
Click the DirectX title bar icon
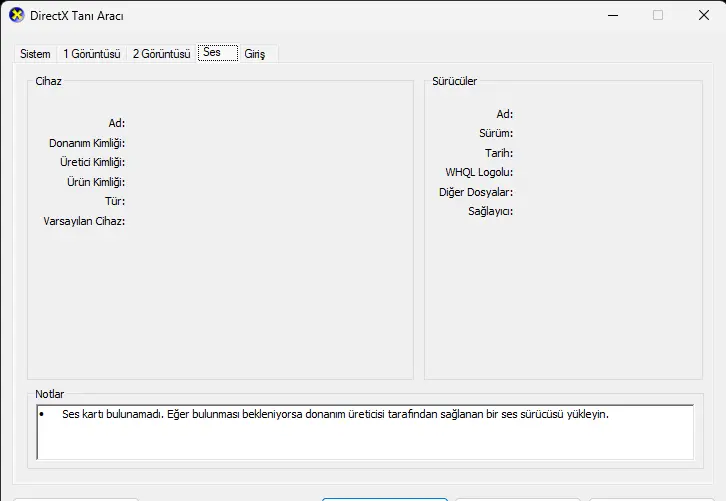pos(16,15)
